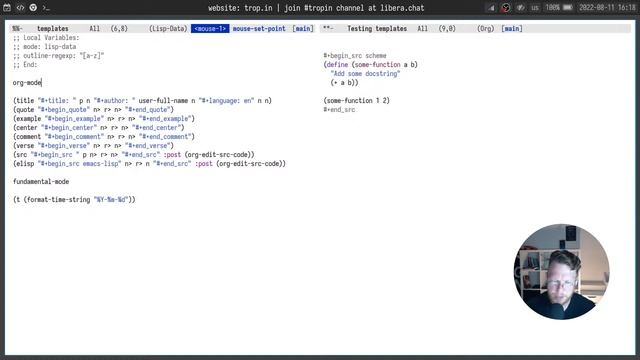
Task: Click the highlighted <mouse-1> key indicator
Action: pyautogui.click(x=210, y=29)
